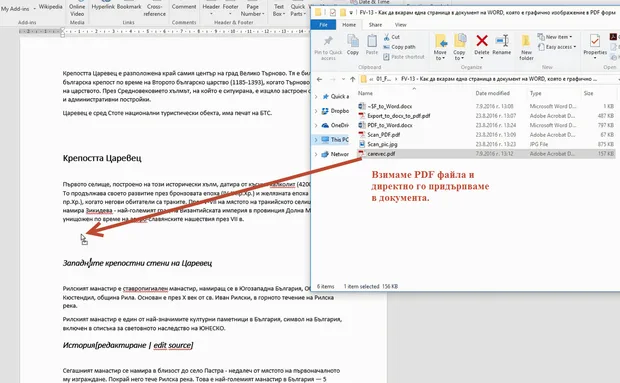Select This PC in Explorer navigation pane
The image size is (620, 383).
(x=335, y=140)
